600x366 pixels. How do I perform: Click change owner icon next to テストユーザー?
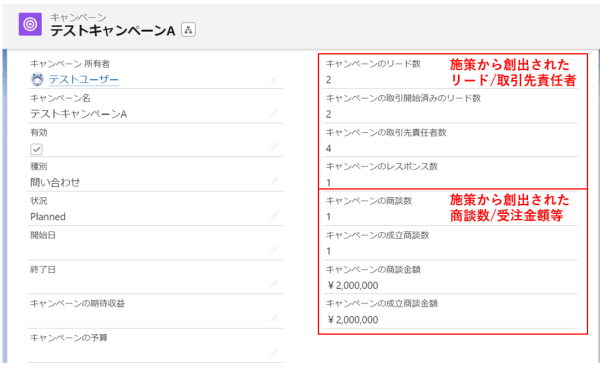(x=274, y=79)
